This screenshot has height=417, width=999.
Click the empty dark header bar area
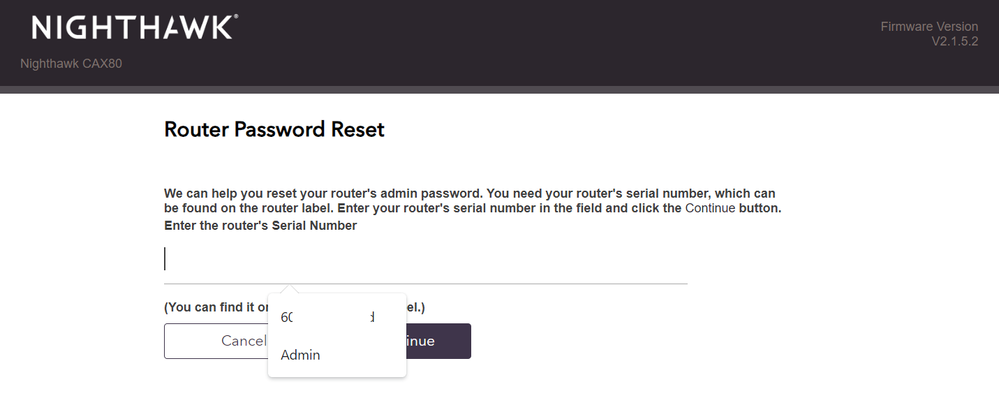point(550,42)
